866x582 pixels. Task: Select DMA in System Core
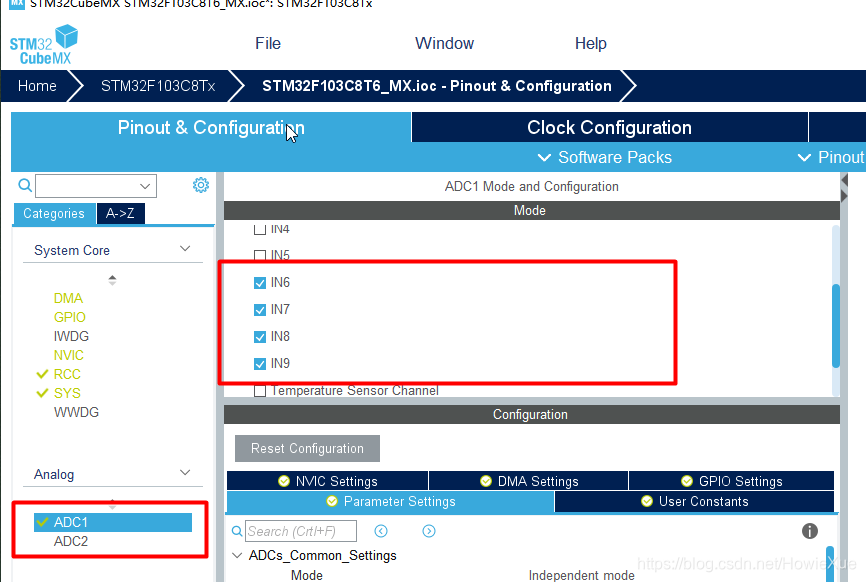click(x=68, y=299)
